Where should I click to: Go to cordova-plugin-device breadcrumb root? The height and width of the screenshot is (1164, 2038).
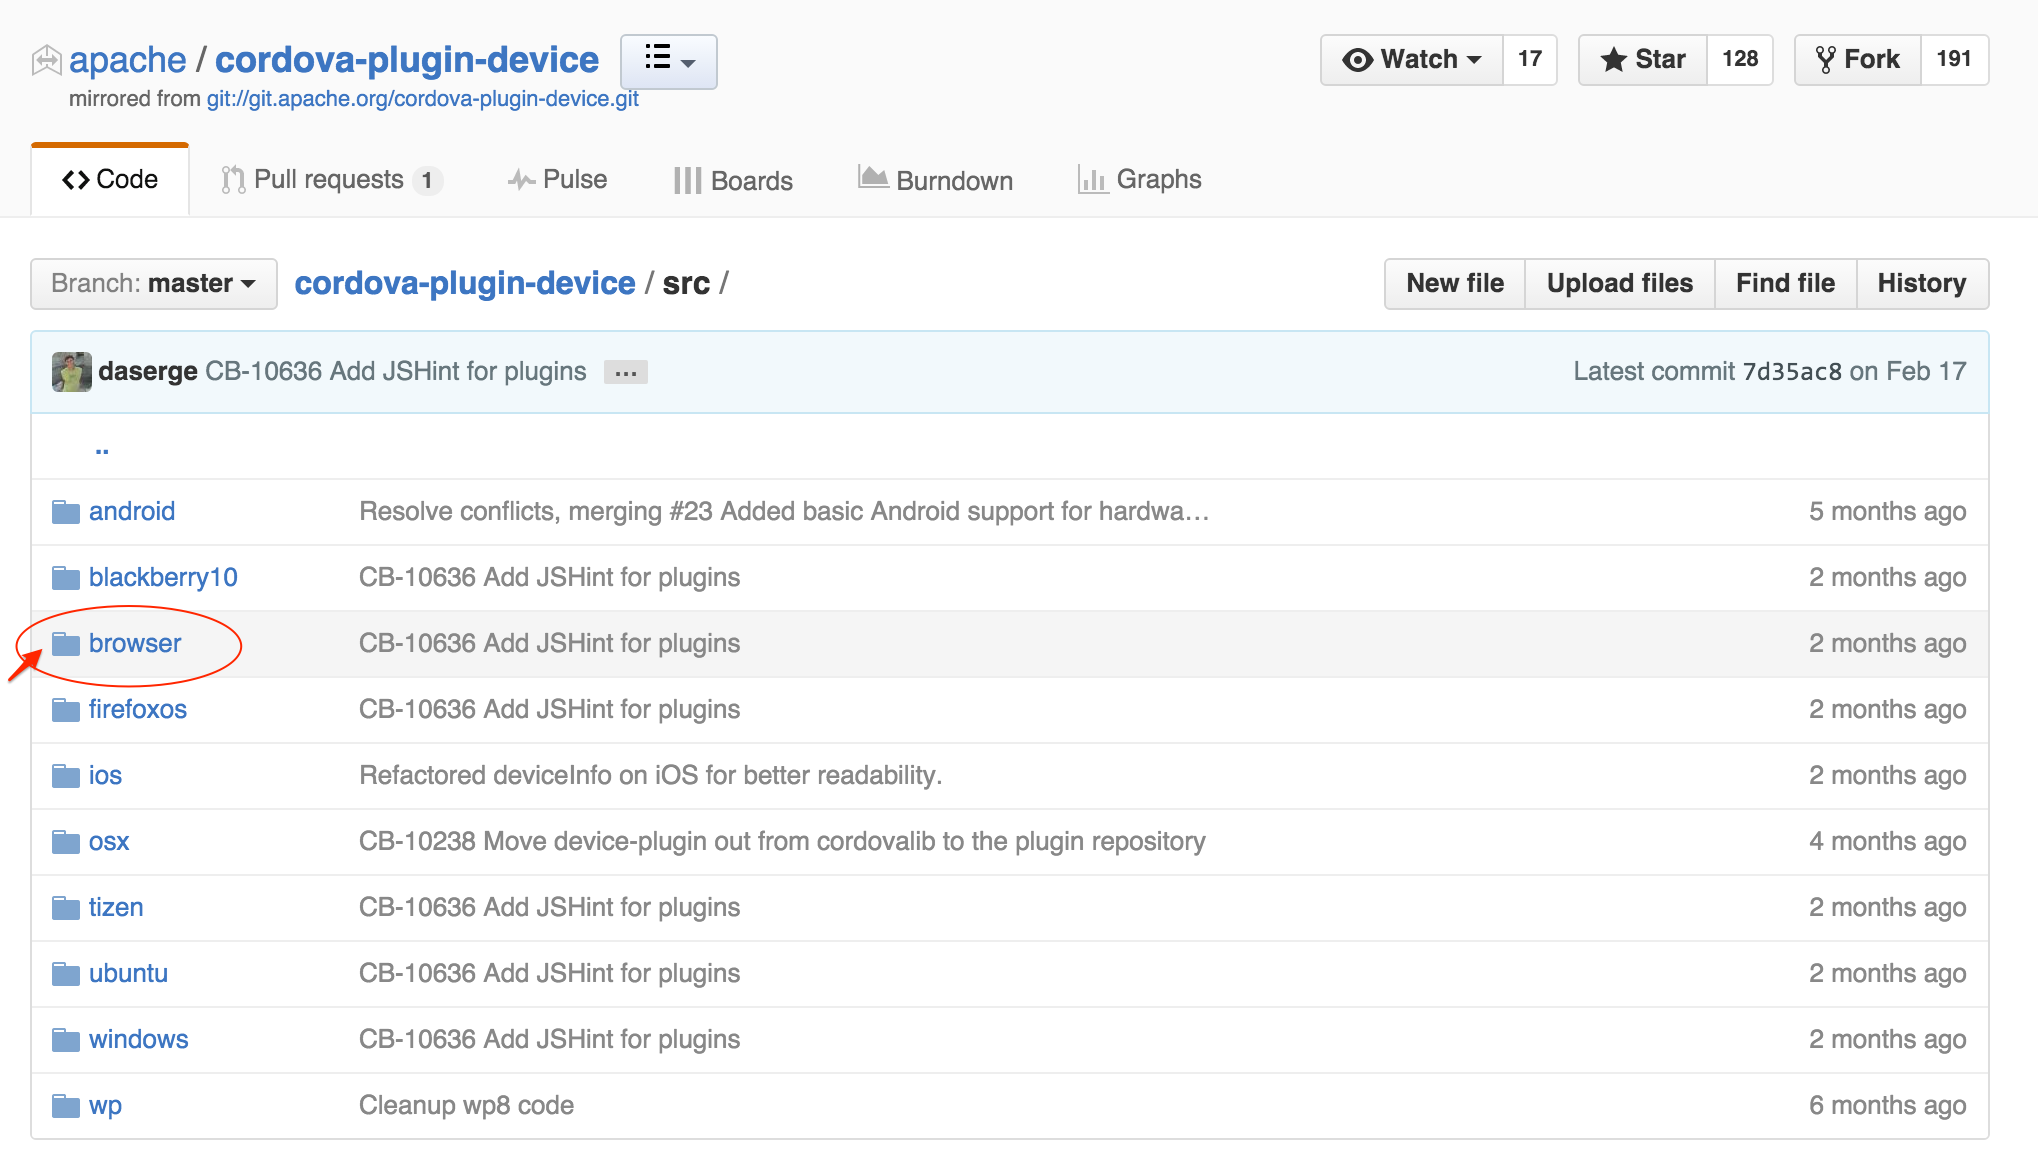465,284
